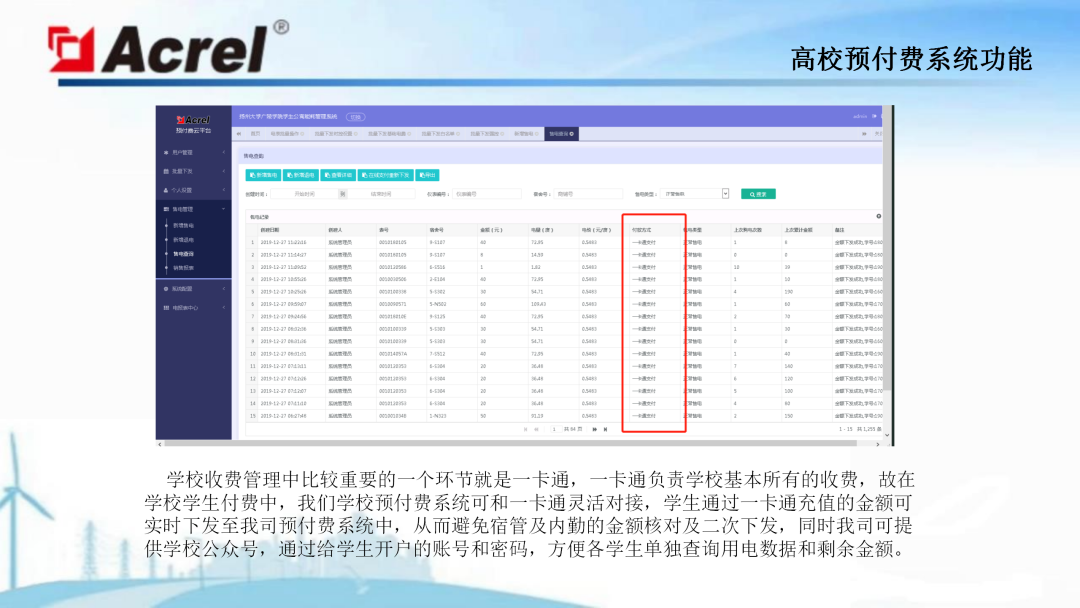Click the 共 1,255 条 record count text

coord(869,429)
